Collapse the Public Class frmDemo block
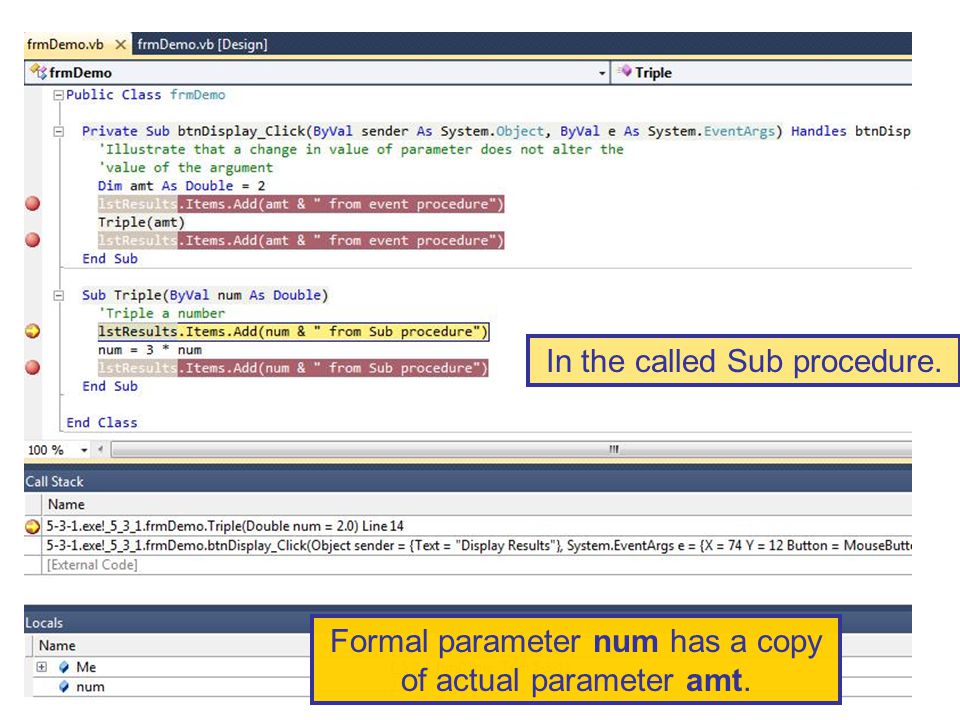960x720 pixels. pyautogui.click(x=59, y=95)
